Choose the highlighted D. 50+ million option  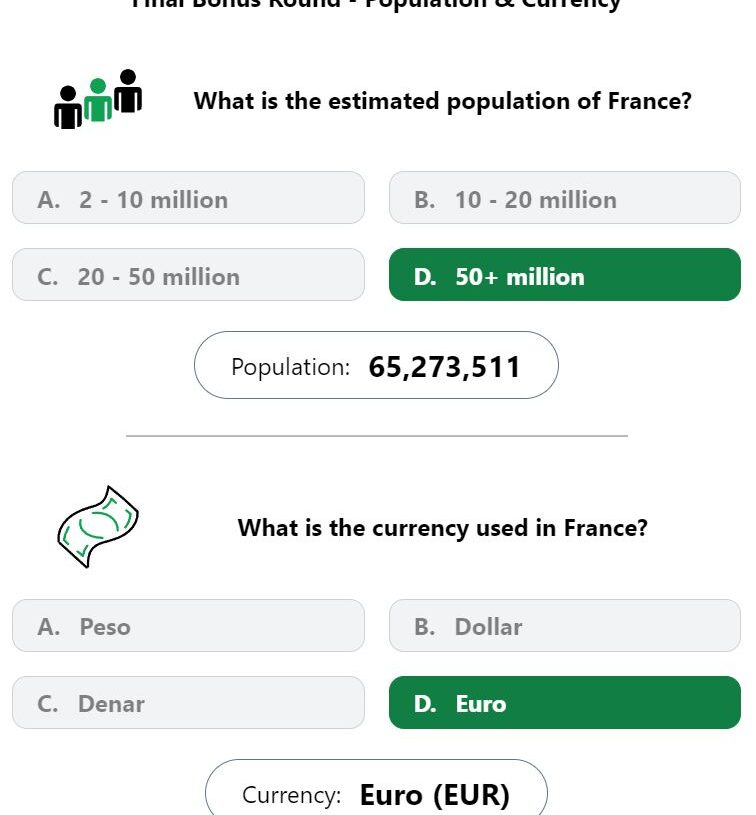[x=565, y=275]
